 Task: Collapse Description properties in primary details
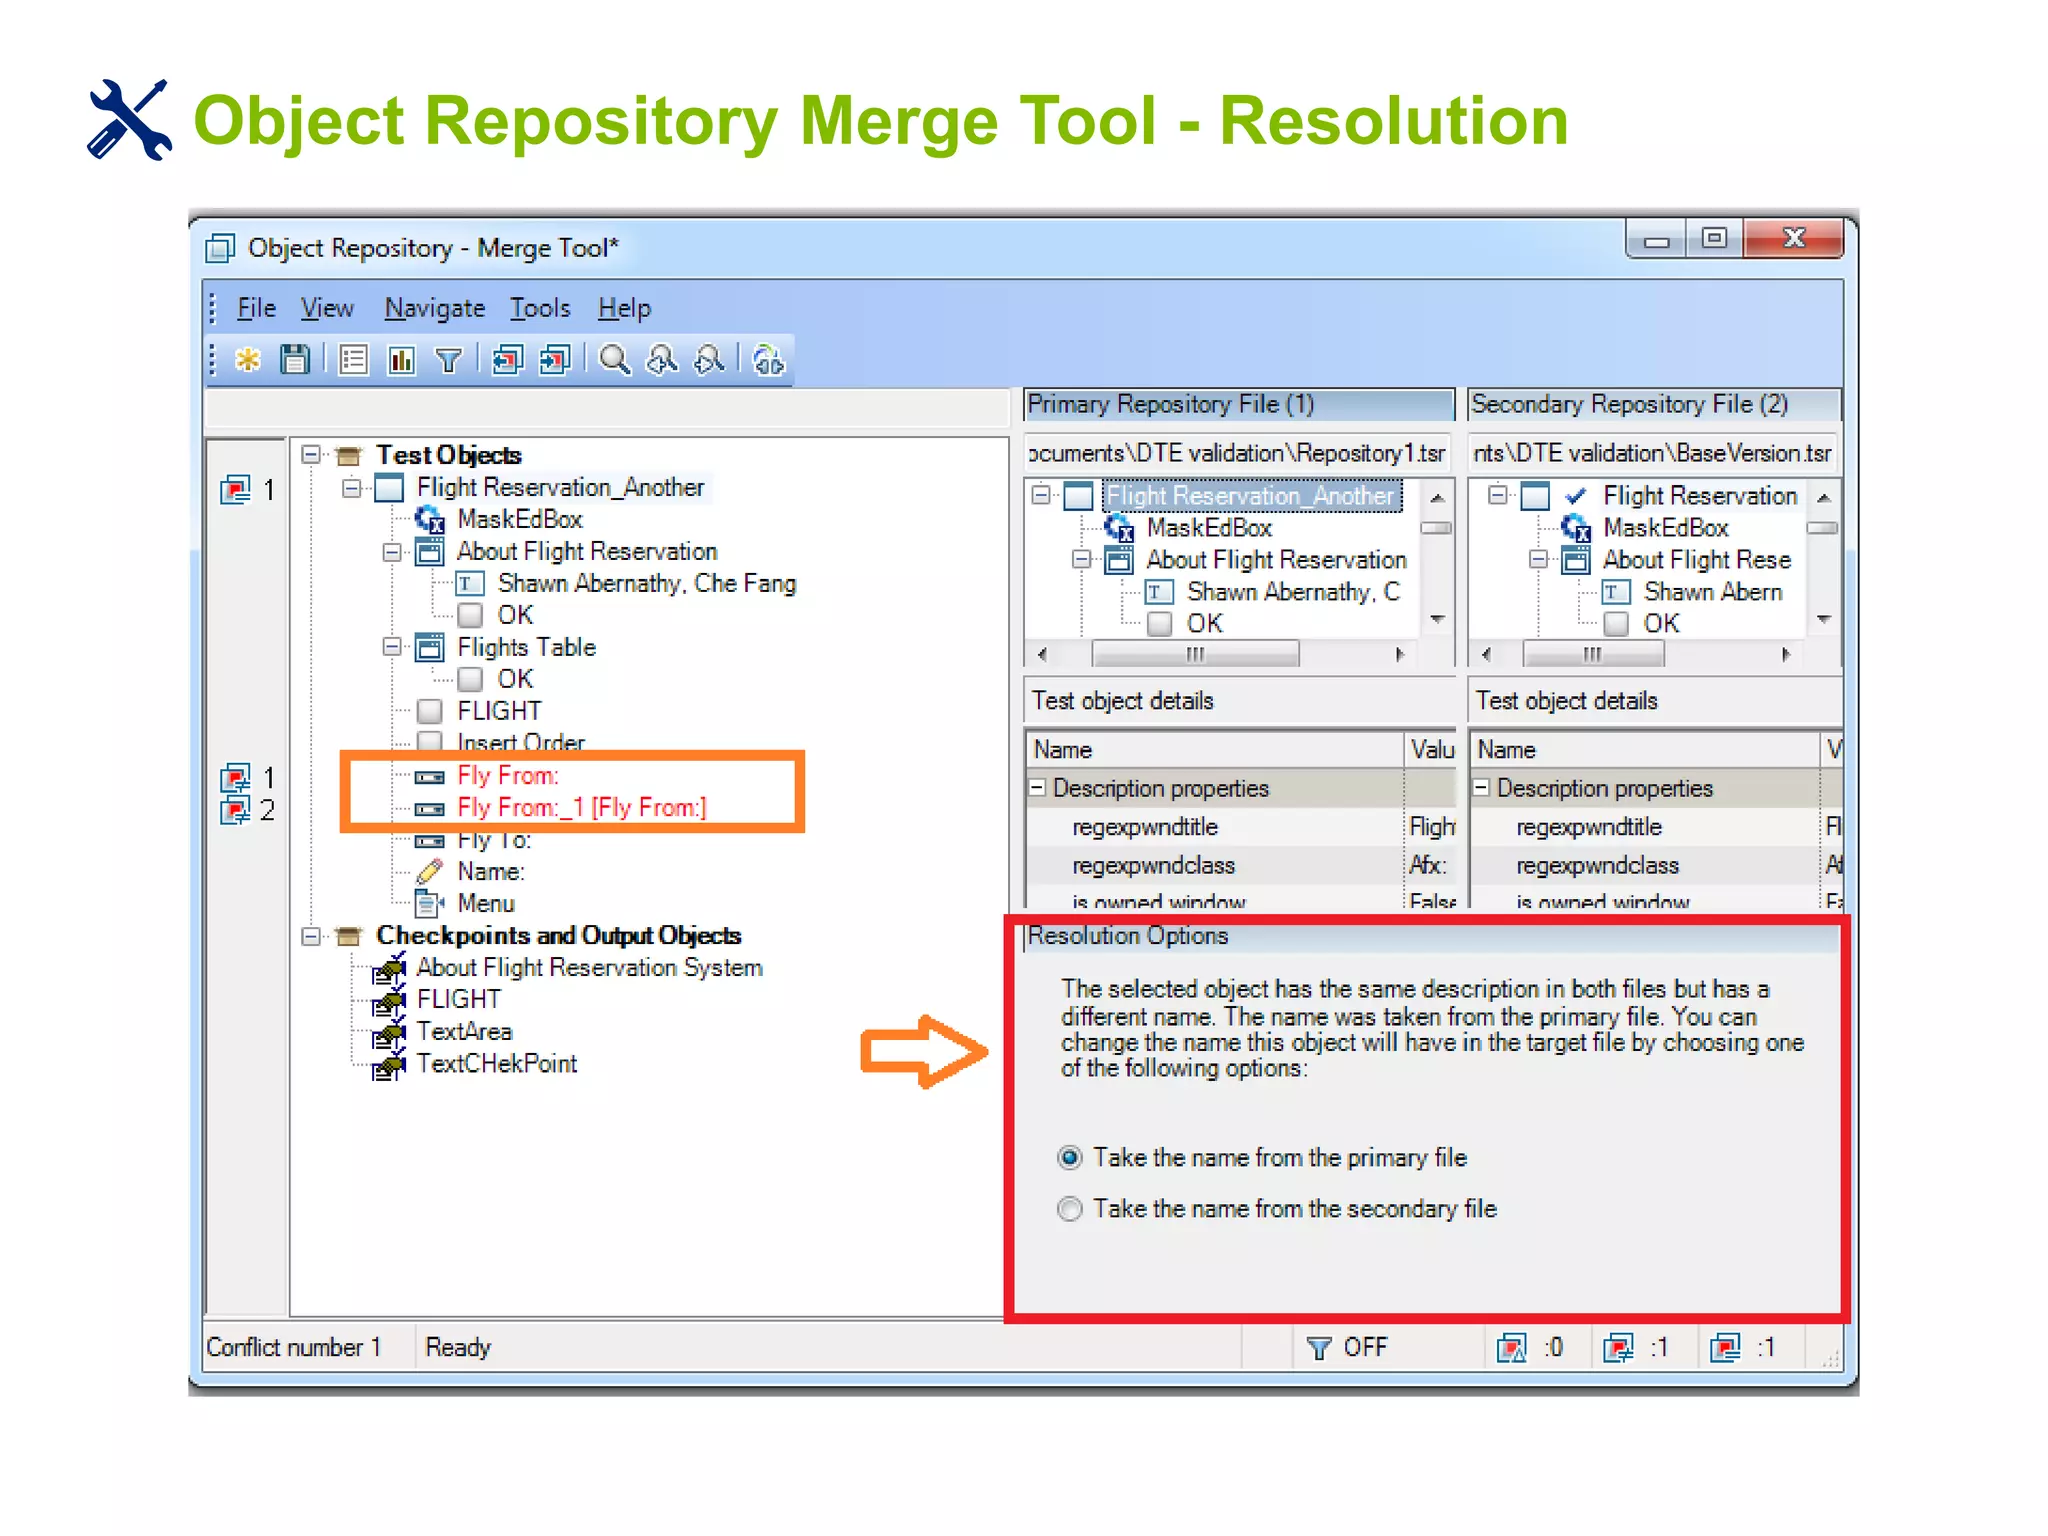pyautogui.click(x=1038, y=788)
